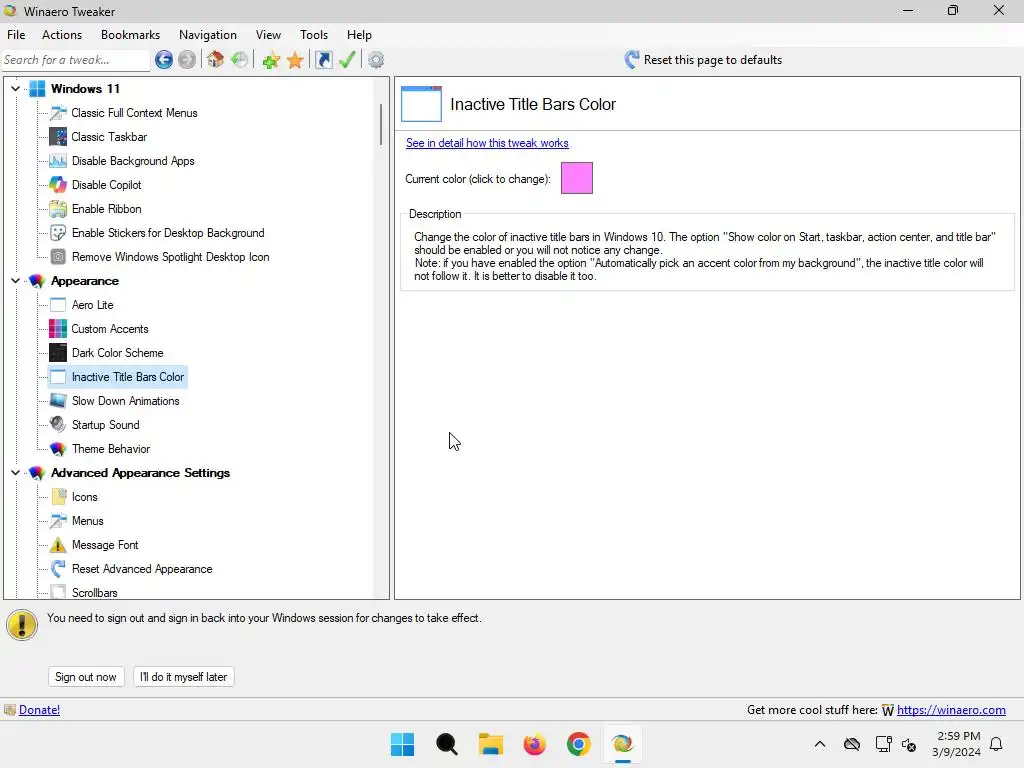Click Reset this page to defaults
Viewport: 1024px width, 768px height.
(703, 60)
